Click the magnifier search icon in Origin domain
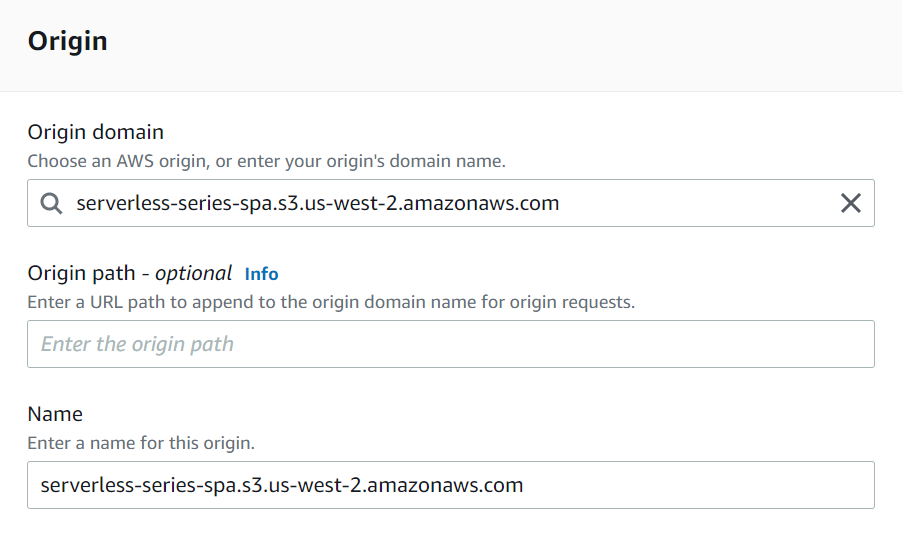902x535 pixels. click(x=51, y=203)
